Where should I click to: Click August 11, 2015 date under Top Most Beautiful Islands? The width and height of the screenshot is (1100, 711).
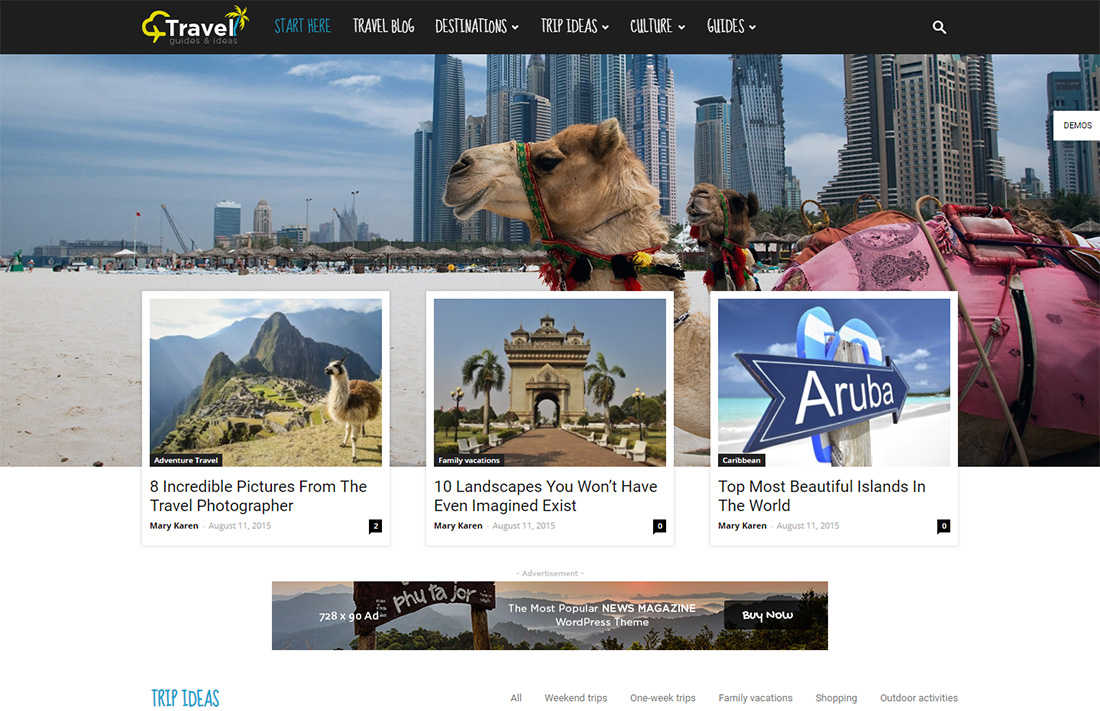click(807, 526)
